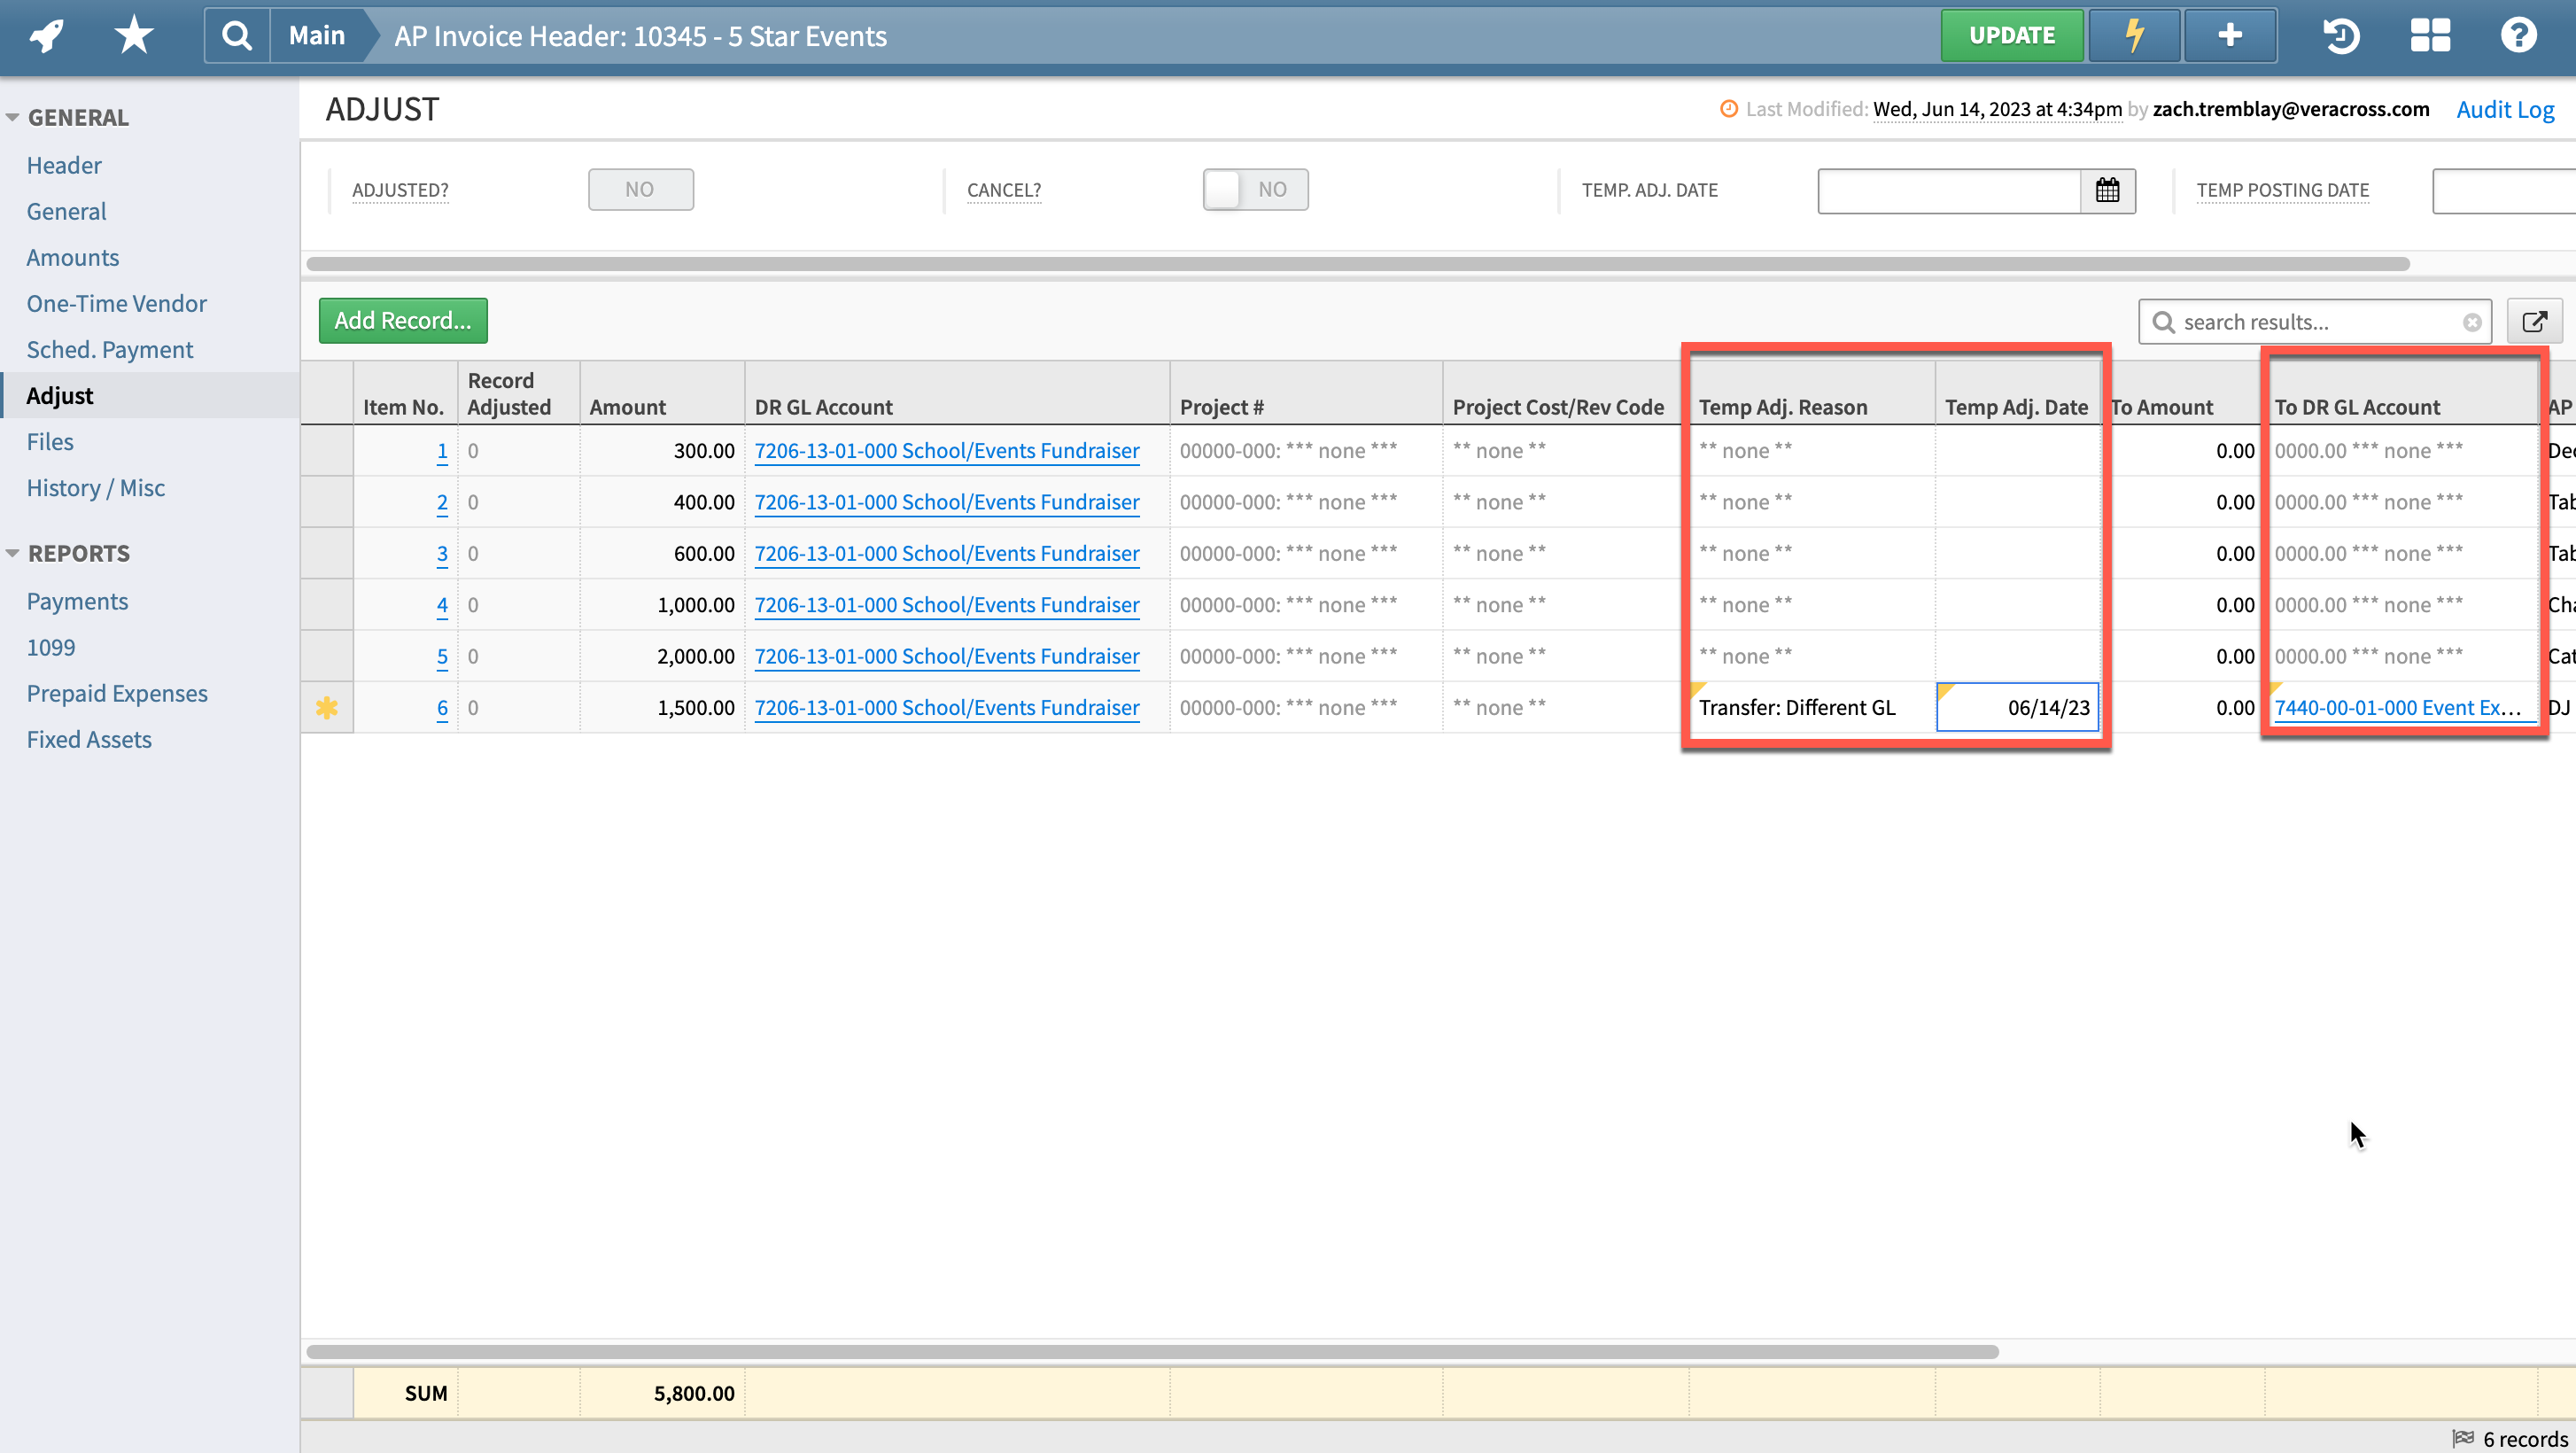Open the Audit Log link
This screenshot has width=2576, height=1453.
tap(2505, 109)
